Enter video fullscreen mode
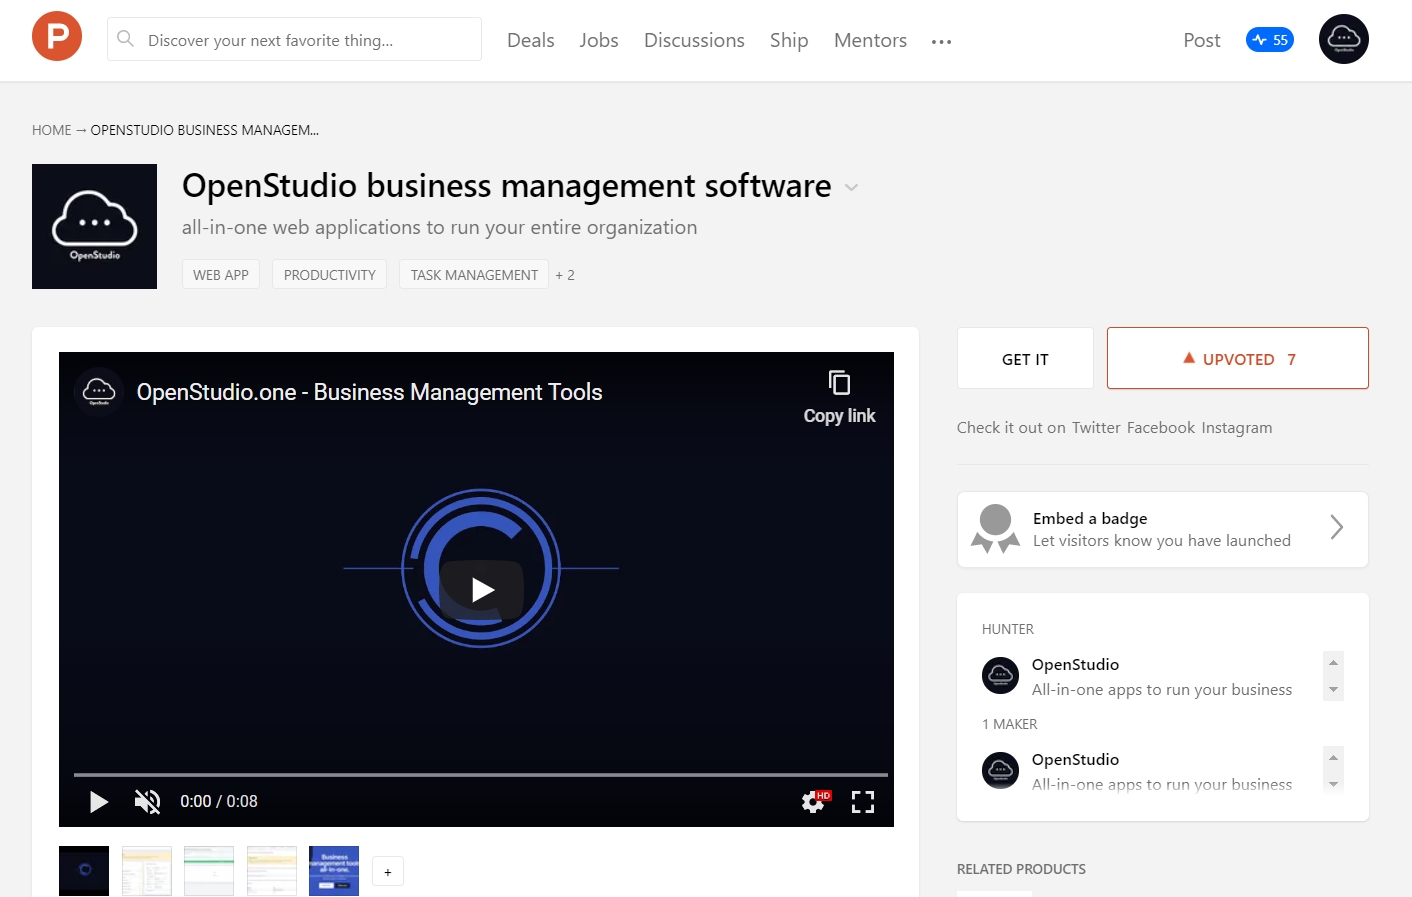The height and width of the screenshot is (897, 1412). (863, 801)
